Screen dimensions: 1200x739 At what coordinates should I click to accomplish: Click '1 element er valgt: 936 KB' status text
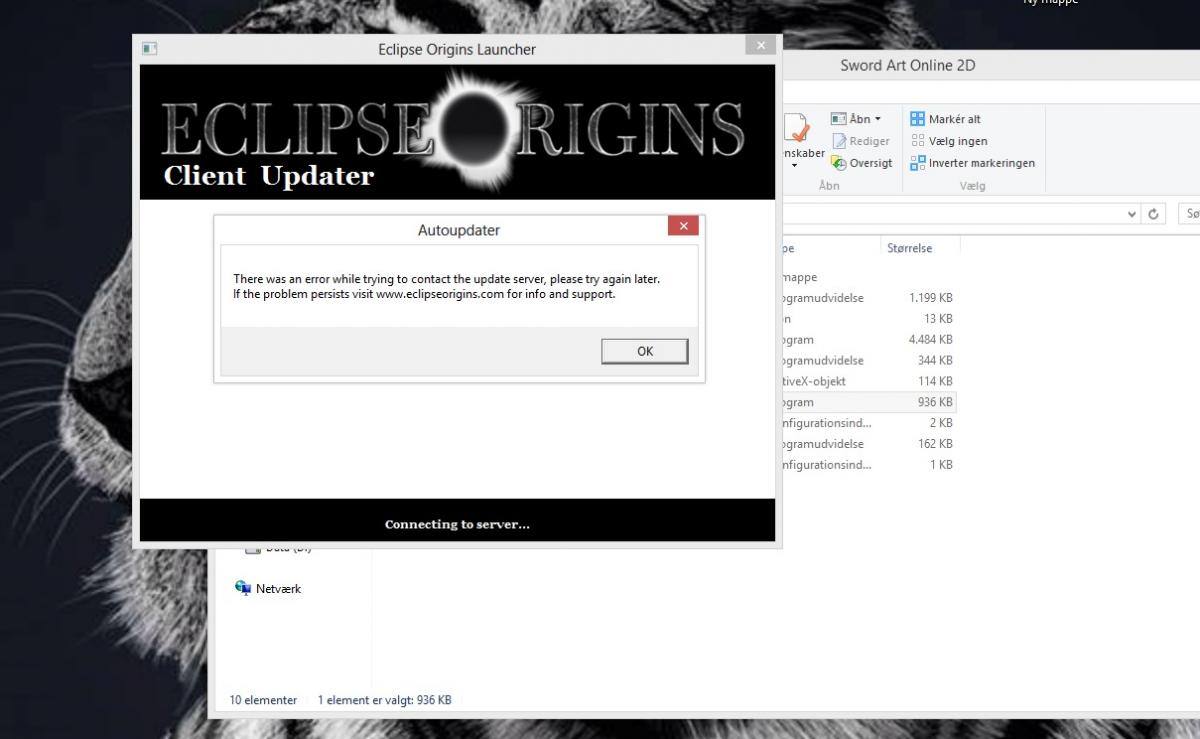pyautogui.click(x=384, y=700)
